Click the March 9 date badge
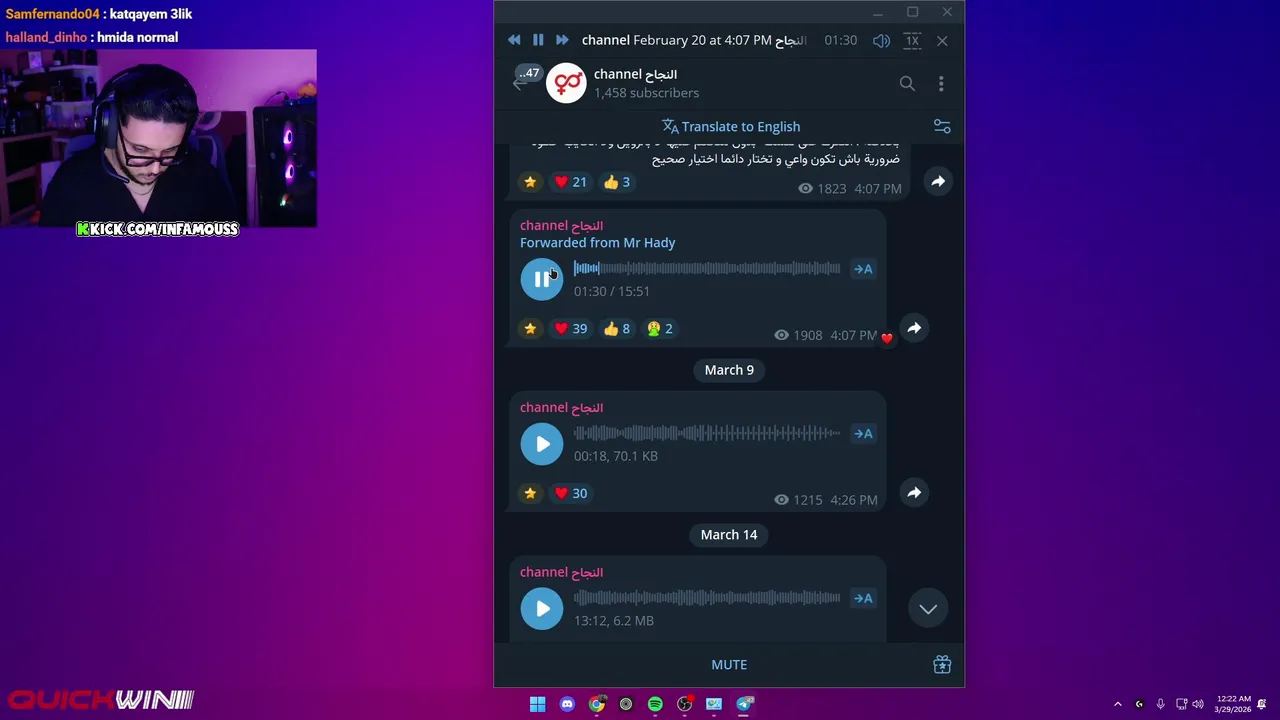1280x720 pixels. click(729, 370)
